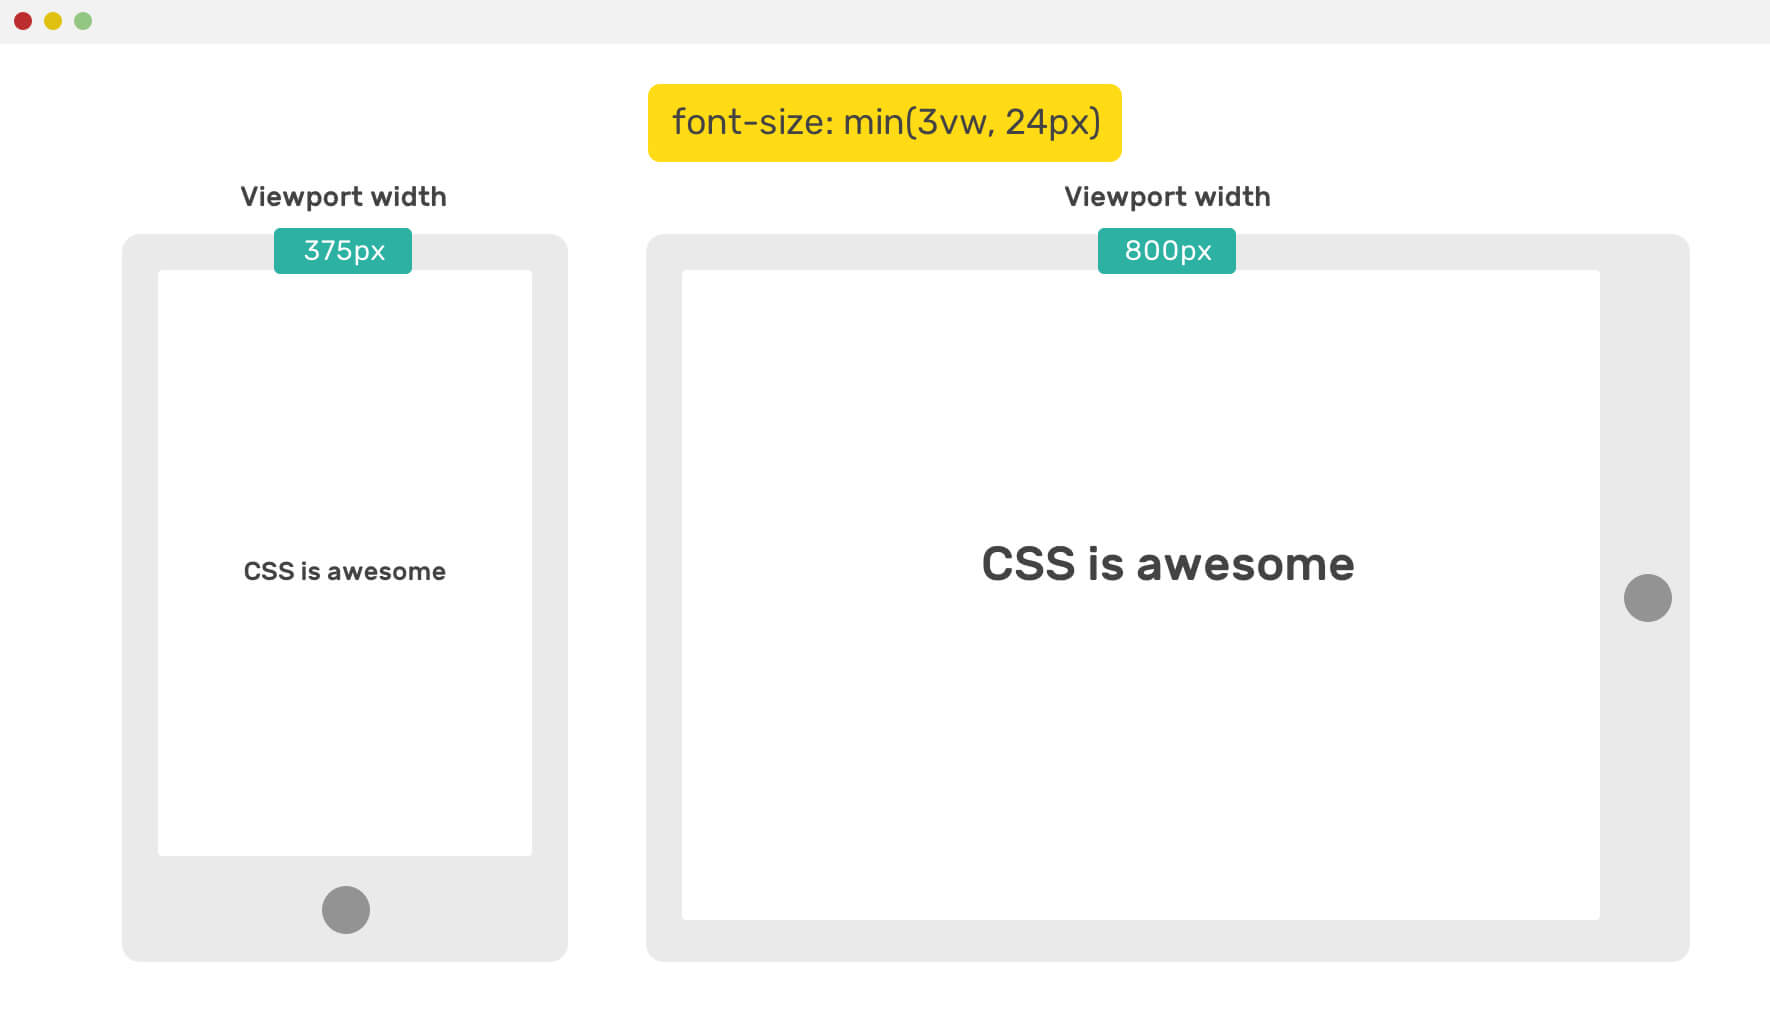The image size is (1770, 1024).
Task: Click the red close window dot
Action: [x=23, y=21]
